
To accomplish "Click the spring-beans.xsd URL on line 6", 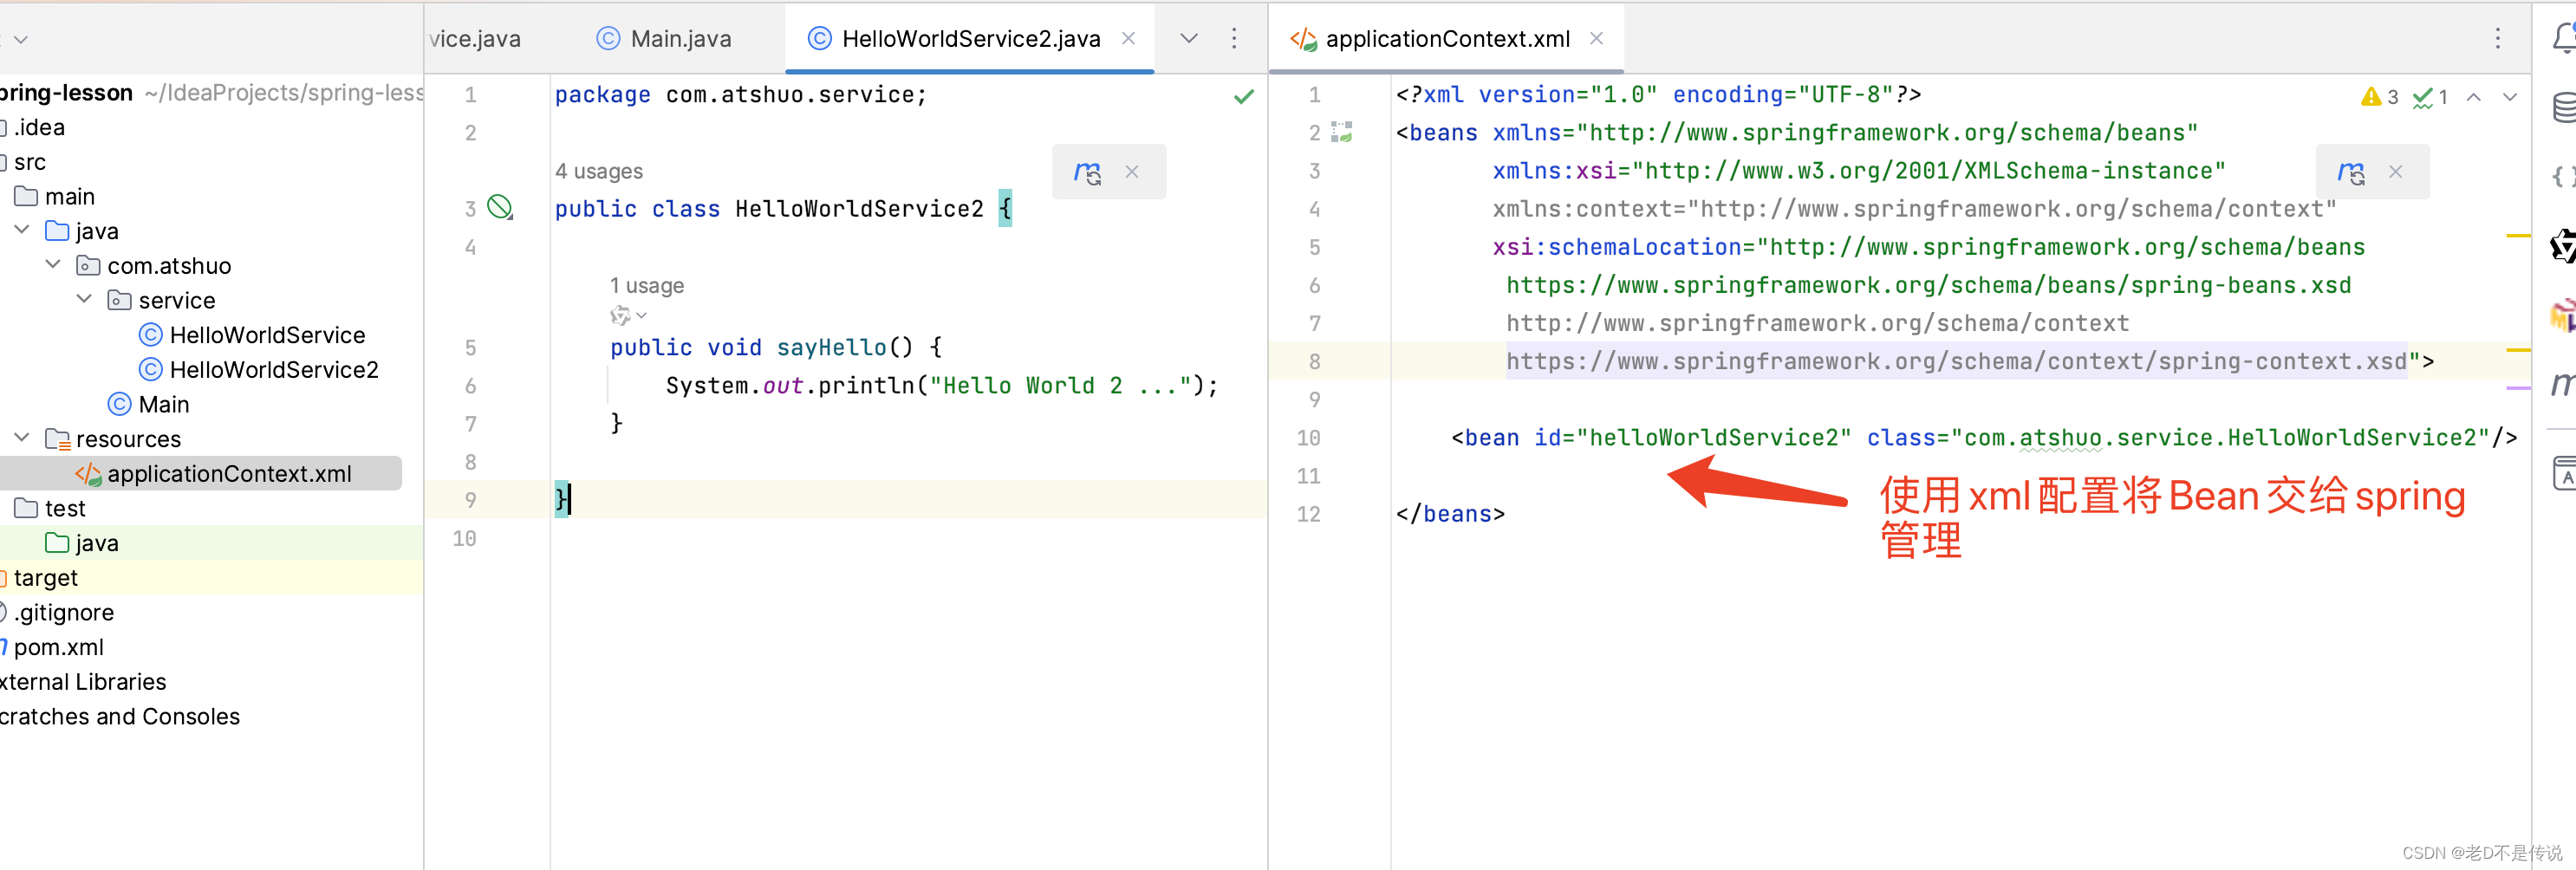I will pyautogui.click(x=1928, y=285).
